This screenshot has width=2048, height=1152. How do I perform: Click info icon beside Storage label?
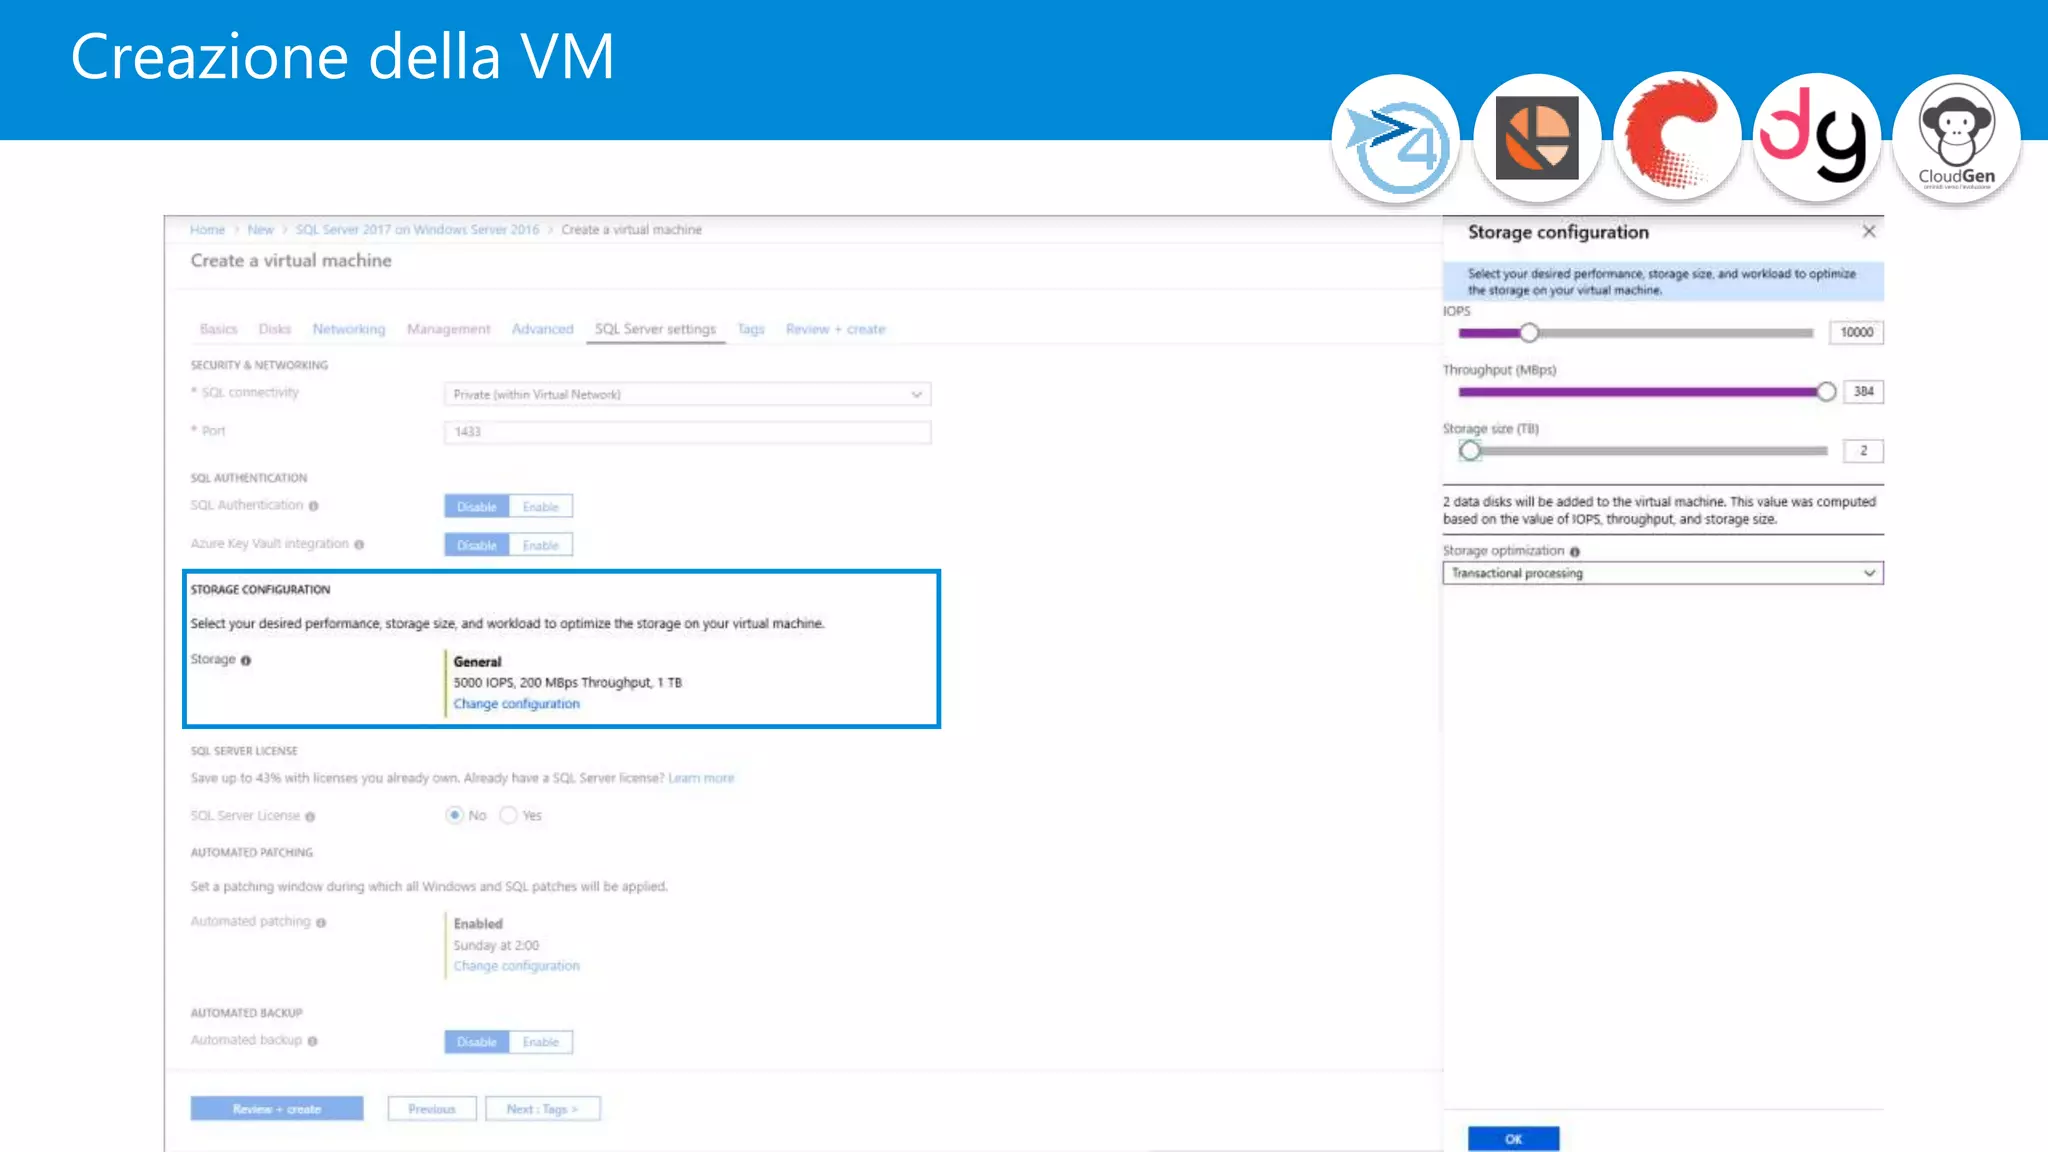click(x=246, y=660)
